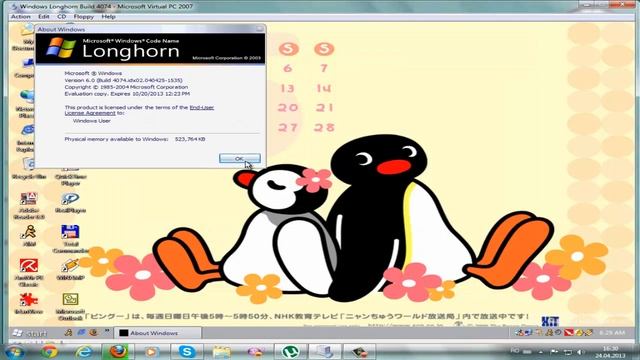
Task: Click third quick launch icon beside chevron
Action: [x=93, y=333]
